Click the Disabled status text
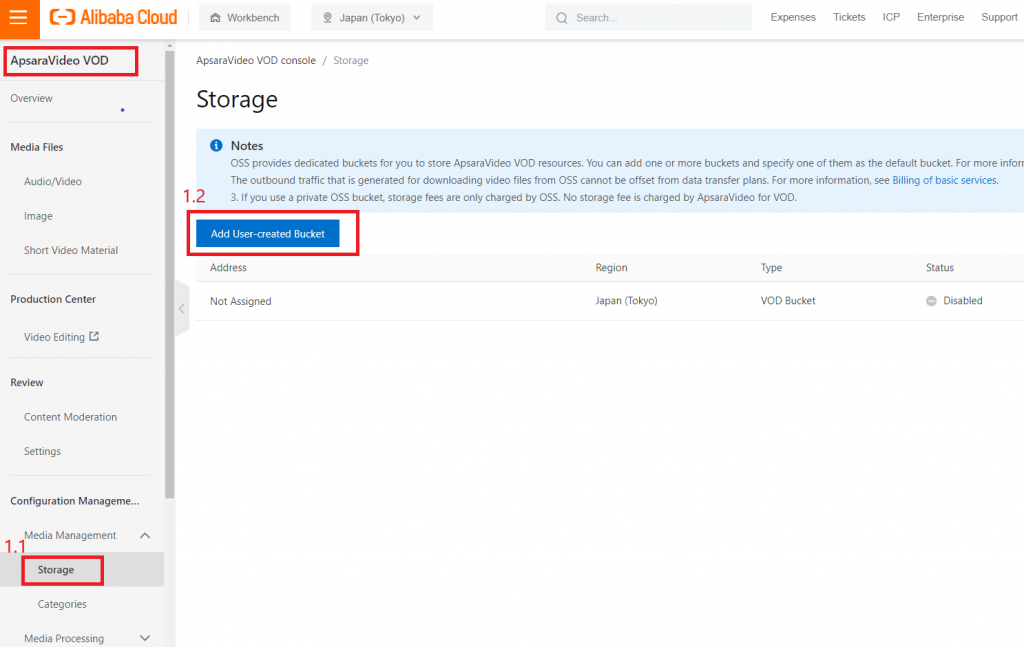The width and height of the screenshot is (1024, 647). coord(963,301)
